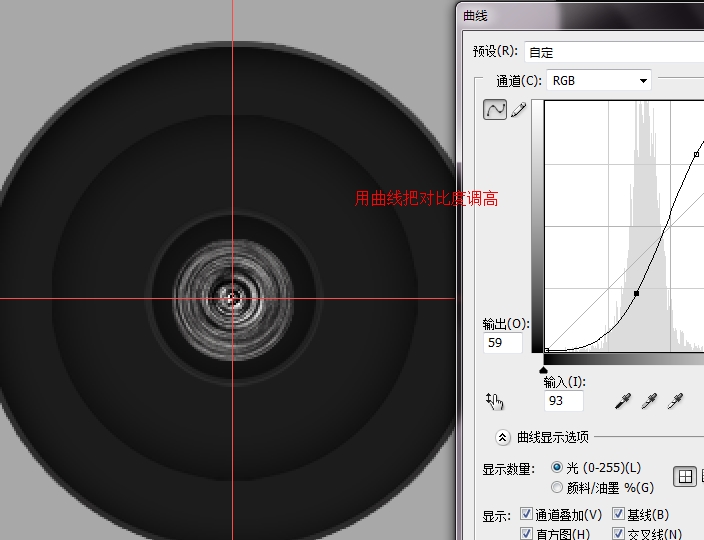Click the swirl center in the canvas
704x540 pixels.
(232, 297)
